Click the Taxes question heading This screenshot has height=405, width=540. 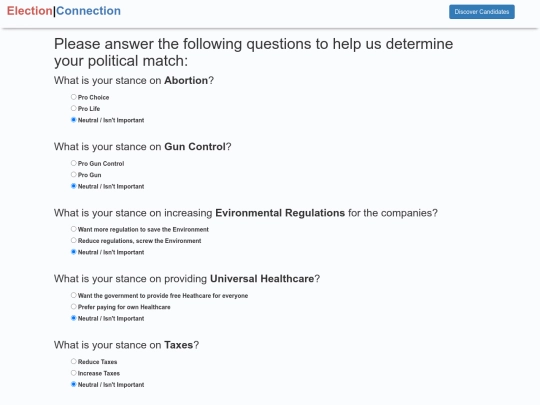pos(126,345)
